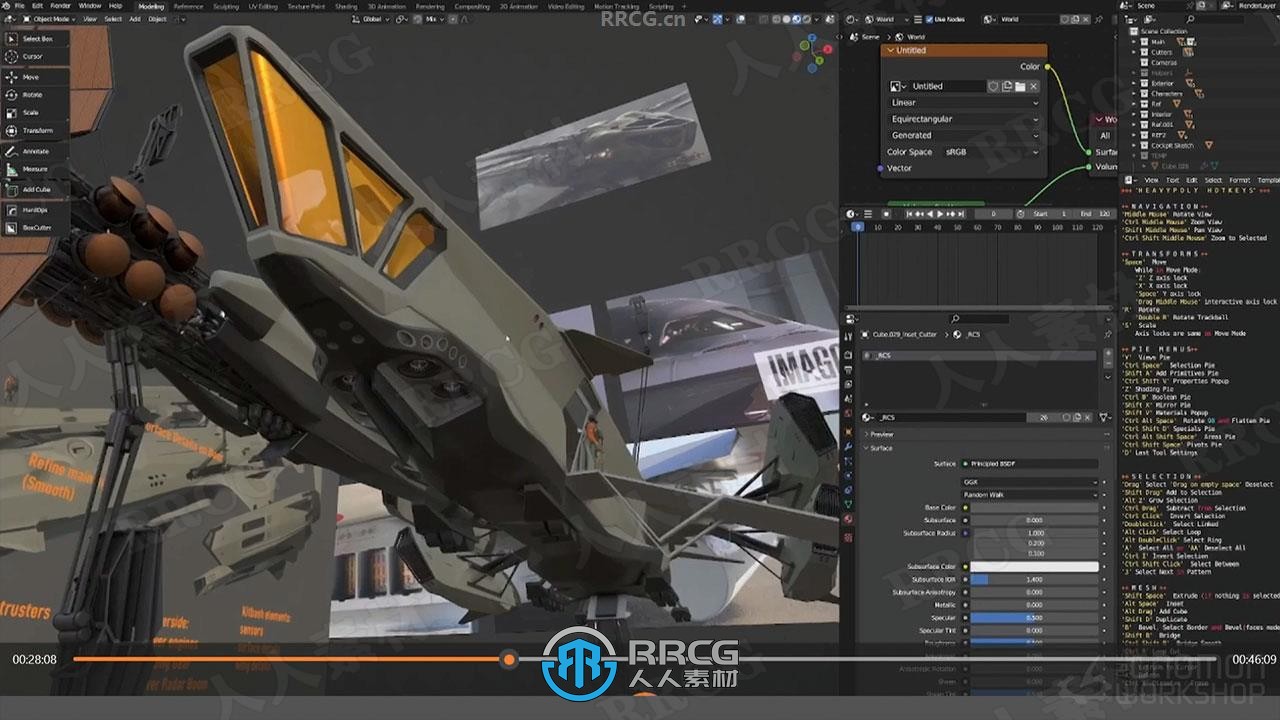The height and width of the screenshot is (720, 1280).
Task: Open the Object Mode dropdown
Action: (x=49, y=19)
